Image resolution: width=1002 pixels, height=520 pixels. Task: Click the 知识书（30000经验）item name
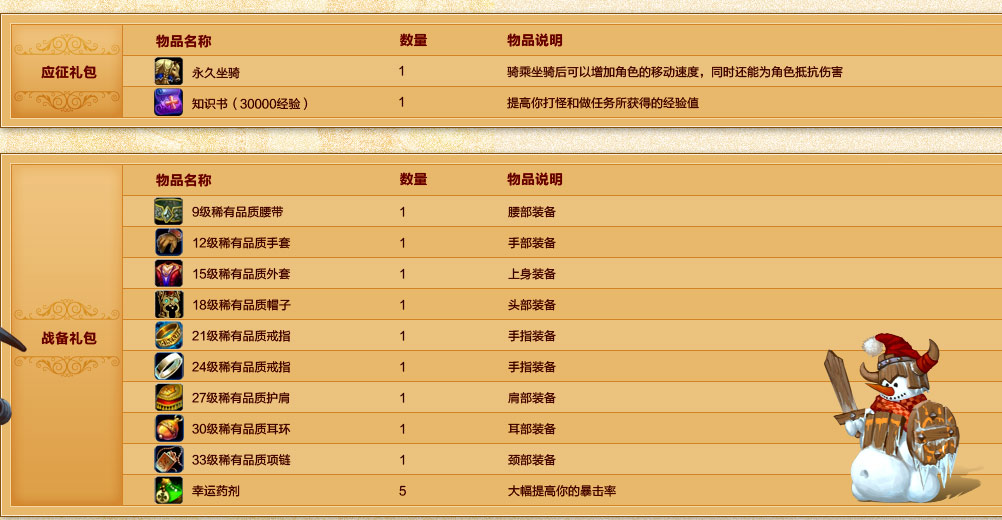[250, 103]
